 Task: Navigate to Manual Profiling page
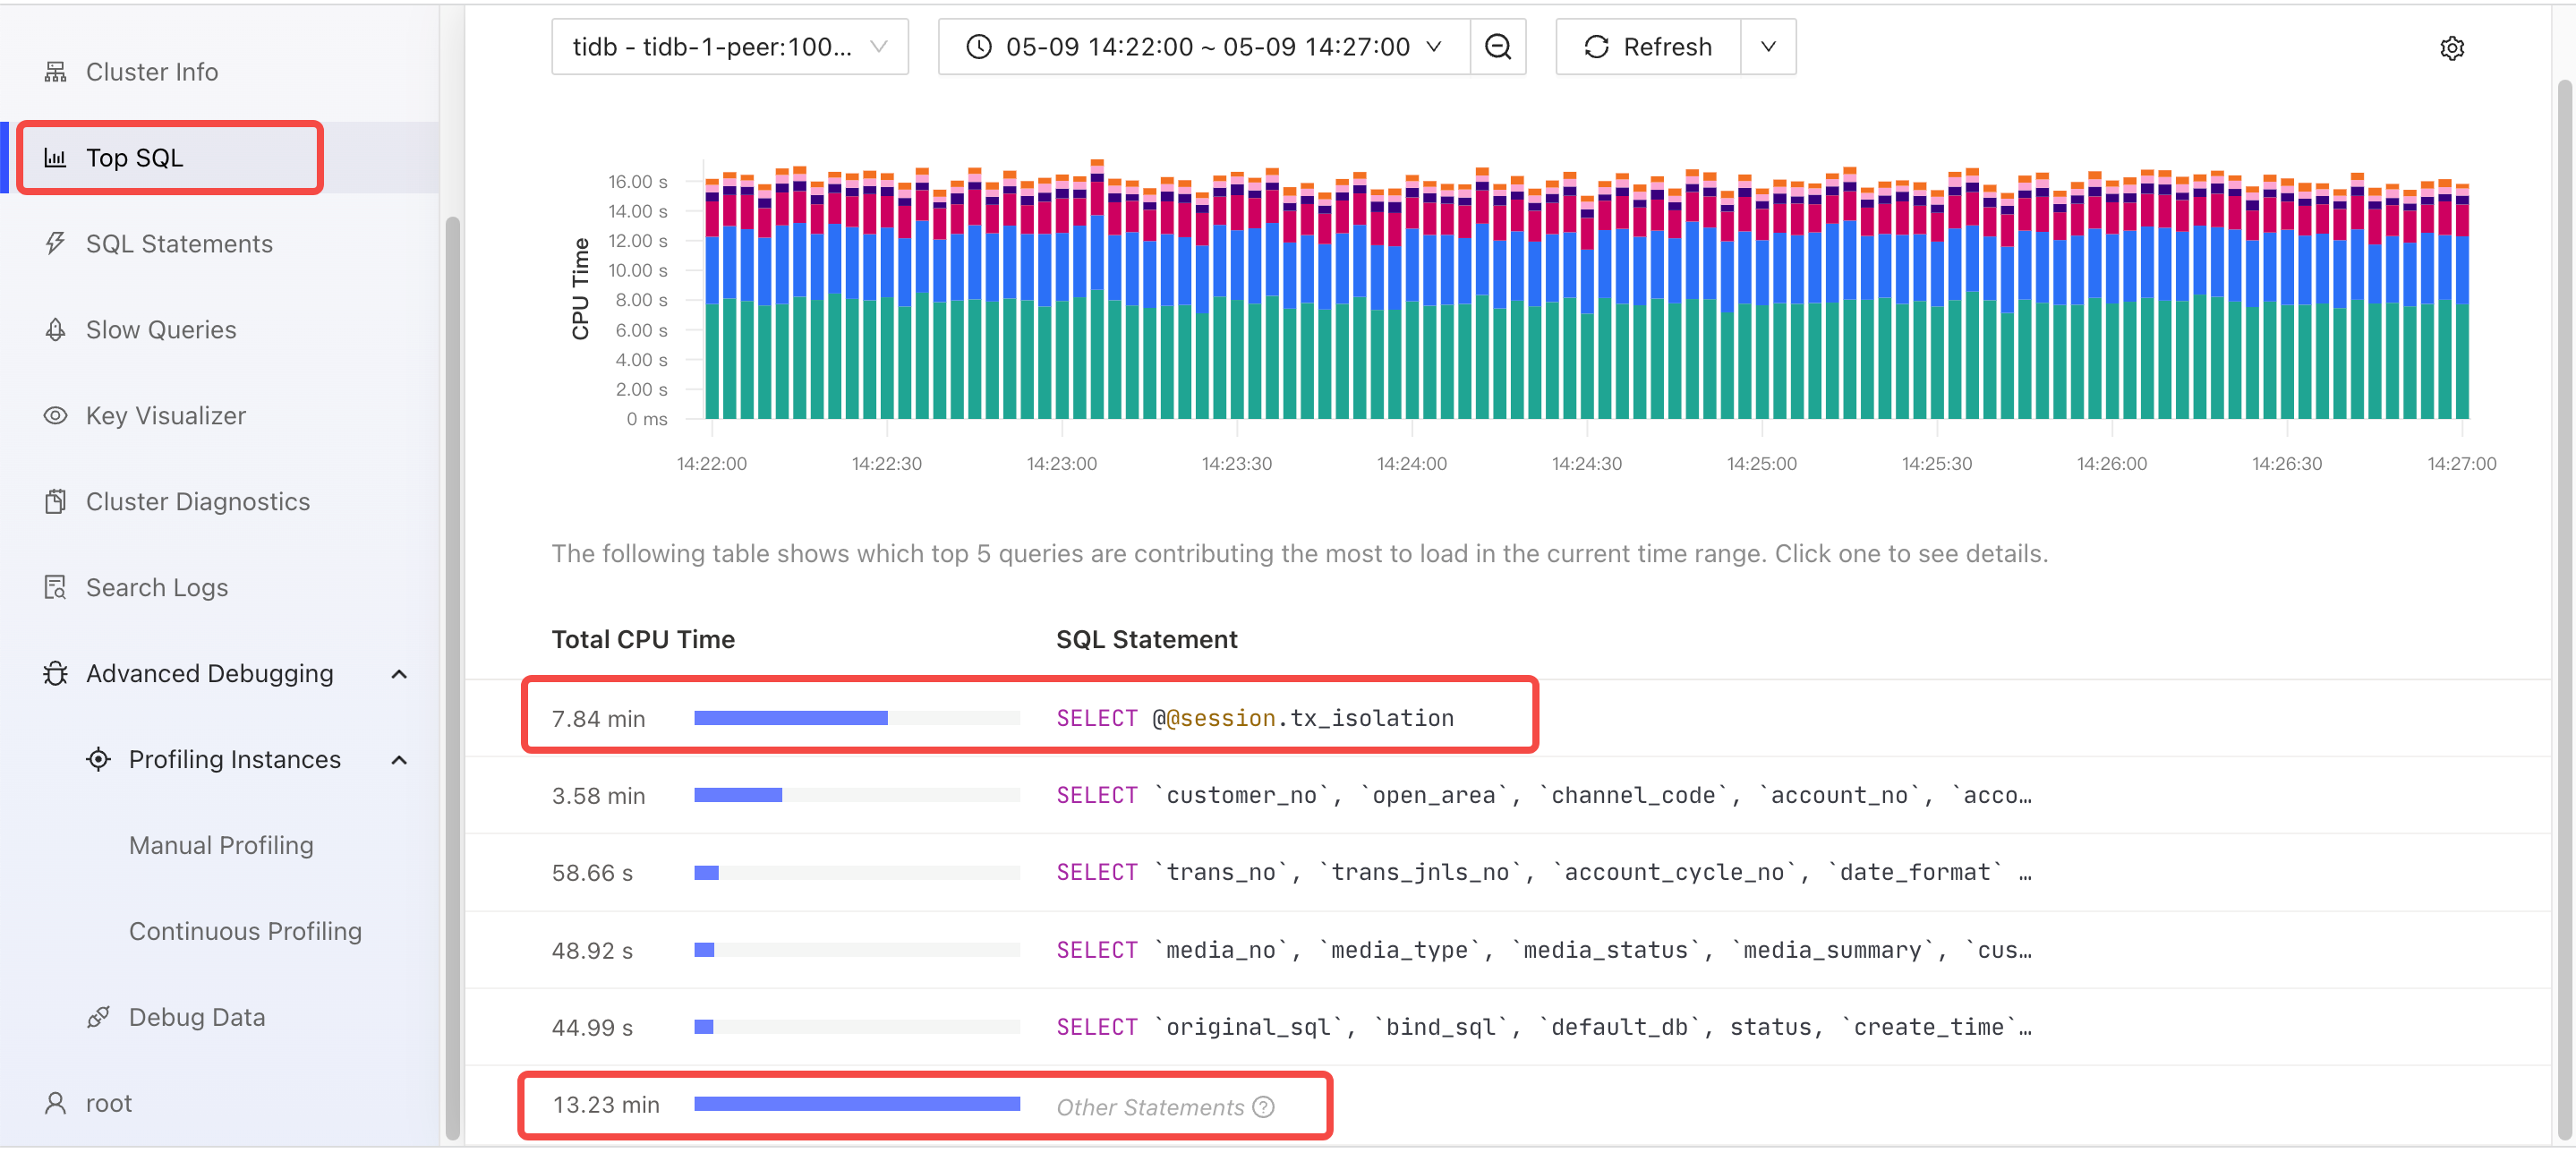click(220, 844)
